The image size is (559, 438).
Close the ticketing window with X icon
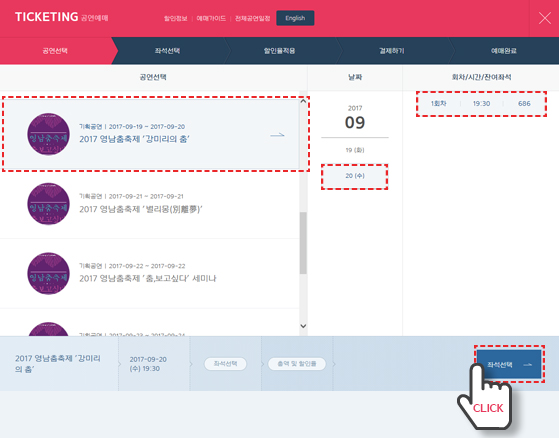point(545,18)
